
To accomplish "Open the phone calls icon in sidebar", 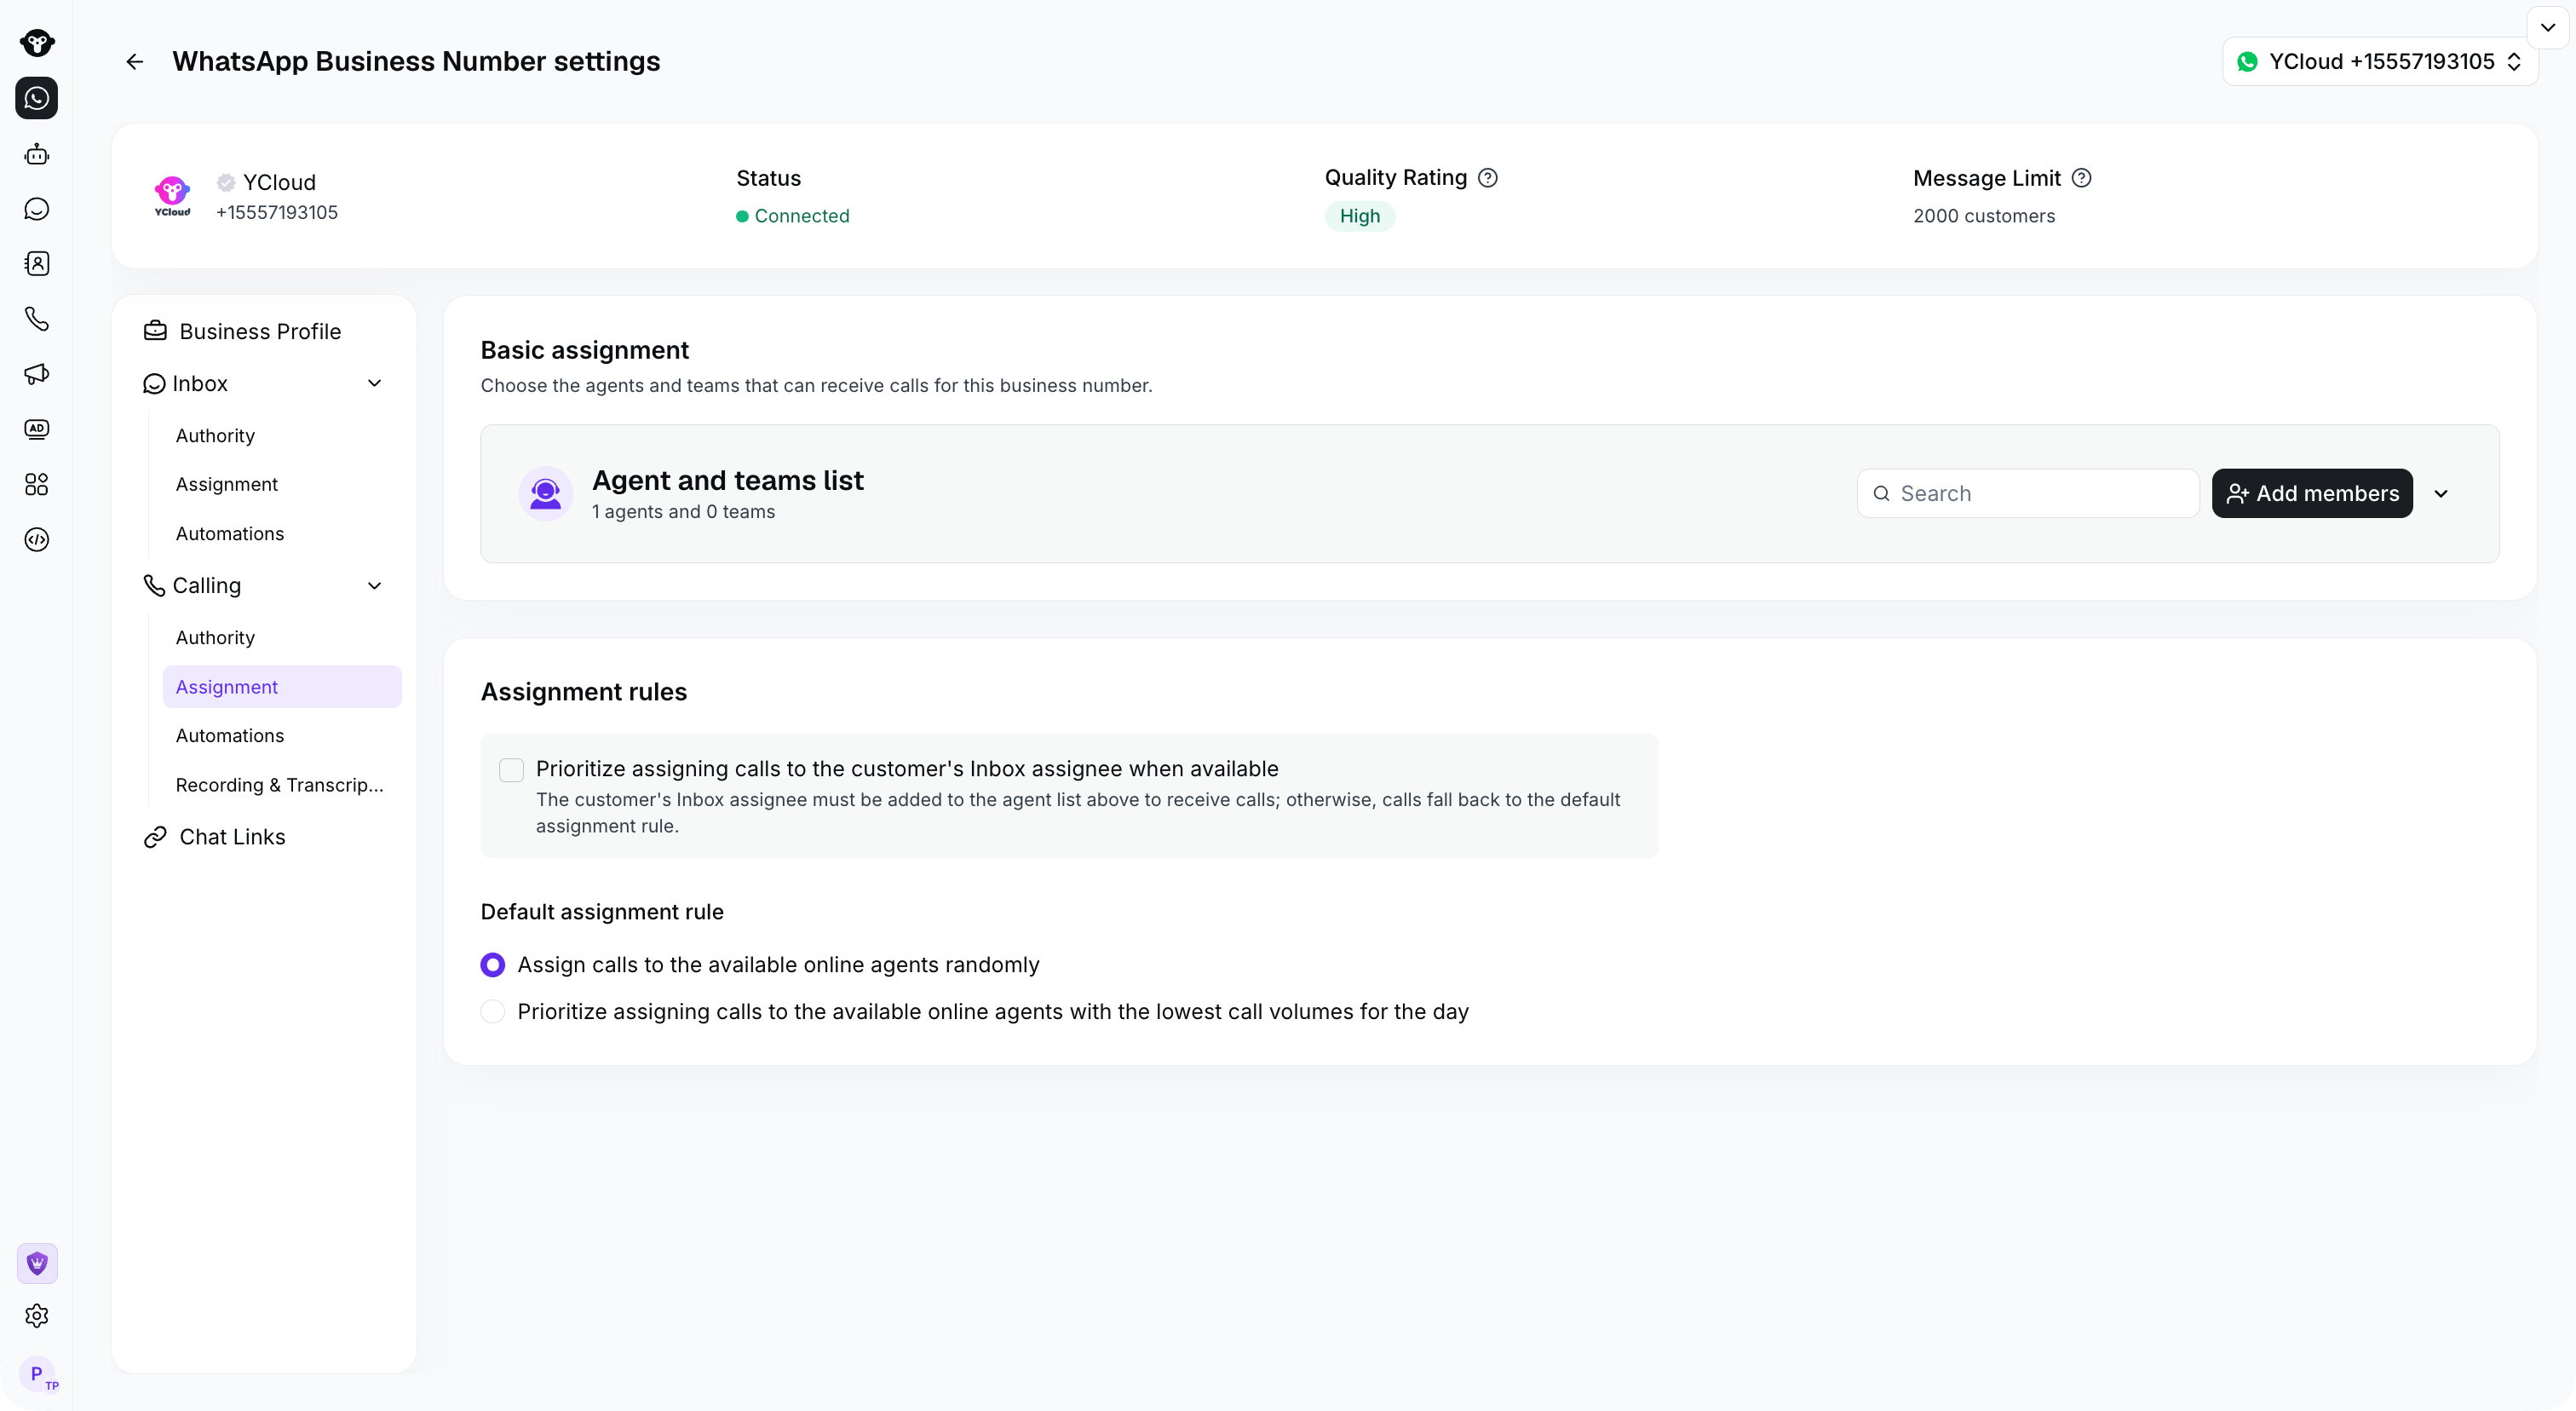I will coord(37,319).
